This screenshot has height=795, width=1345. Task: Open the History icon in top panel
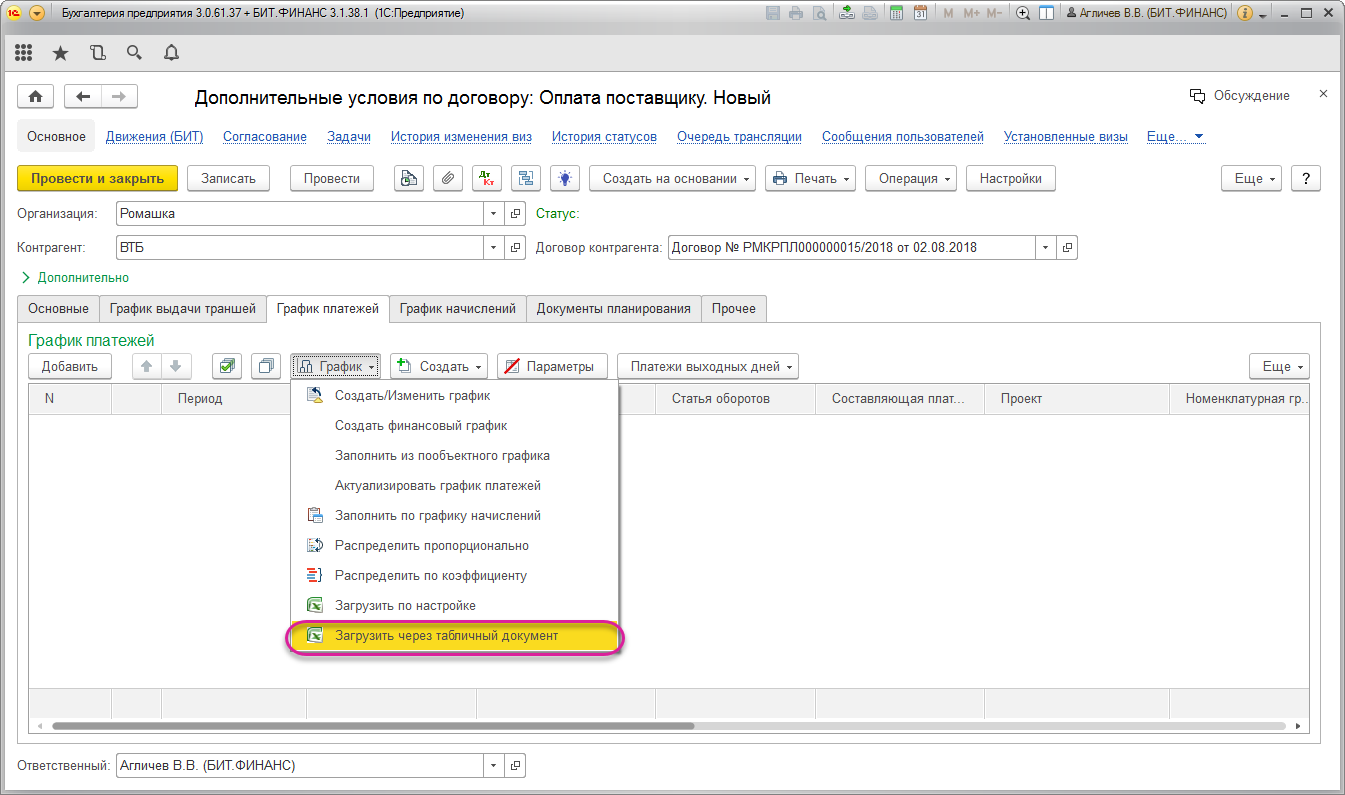(97, 52)
